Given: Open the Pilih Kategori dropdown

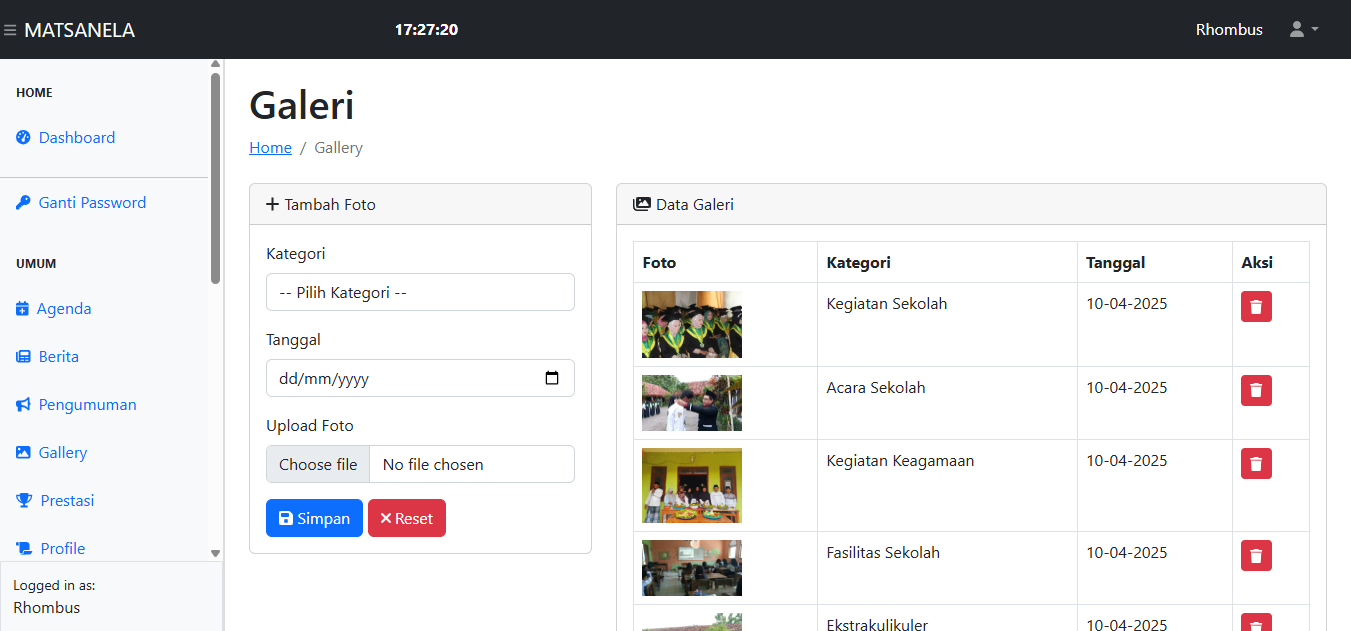Looking at the screenshot, I should click(x=420, y=292).
